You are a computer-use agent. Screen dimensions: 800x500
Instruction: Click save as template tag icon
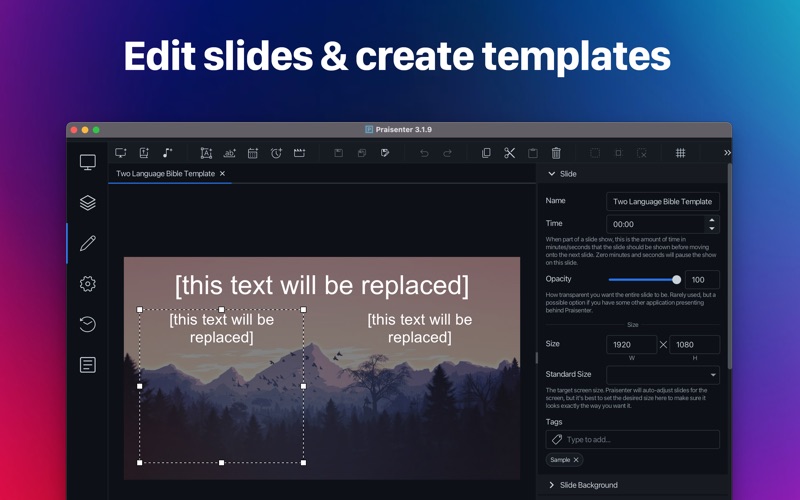pos(385,153)
